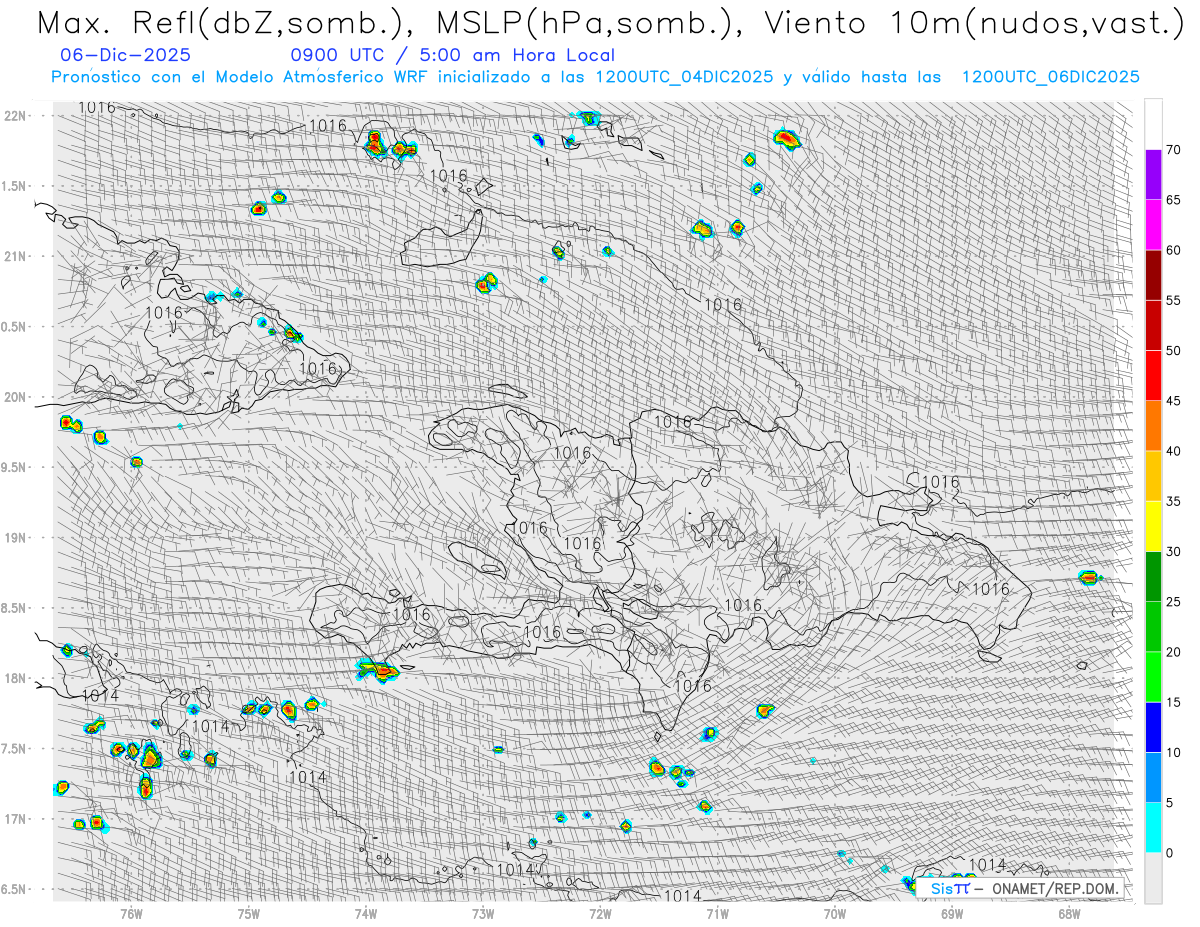Click the '21N' latitude label

(x=17, y=256)
